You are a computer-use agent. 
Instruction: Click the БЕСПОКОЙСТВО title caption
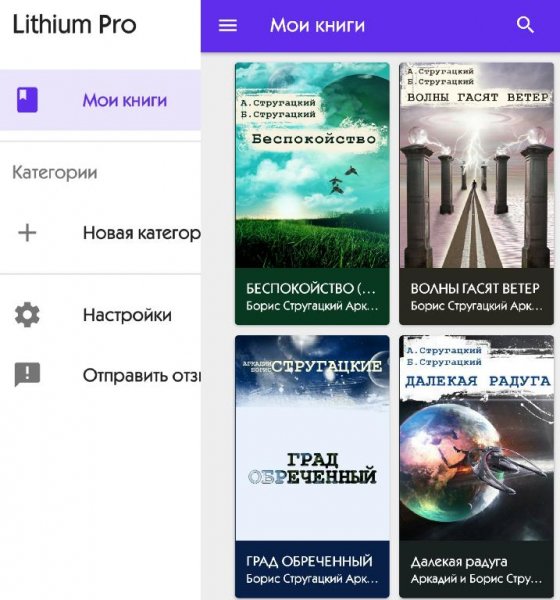point(311,289)
